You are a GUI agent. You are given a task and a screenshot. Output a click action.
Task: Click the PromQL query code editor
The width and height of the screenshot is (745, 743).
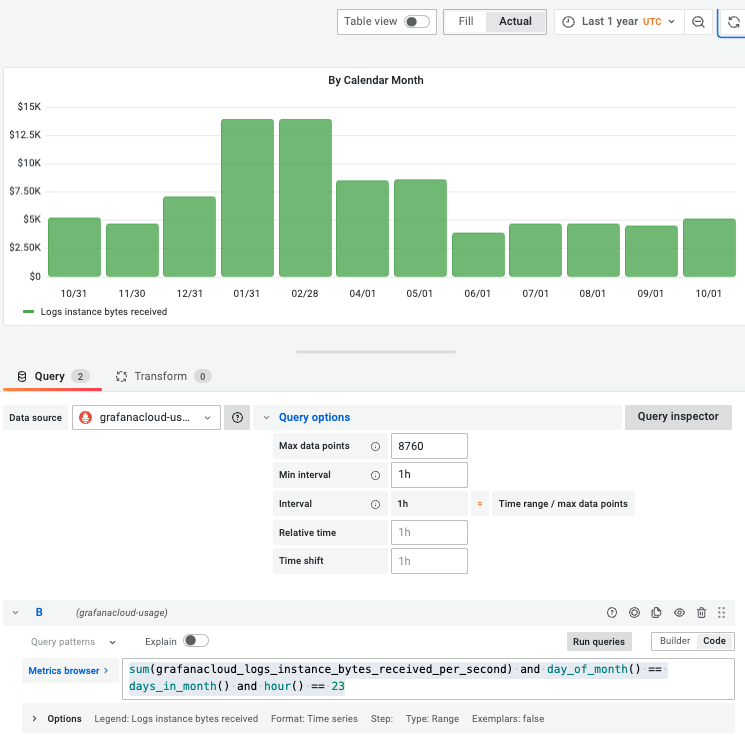(428, 679)
